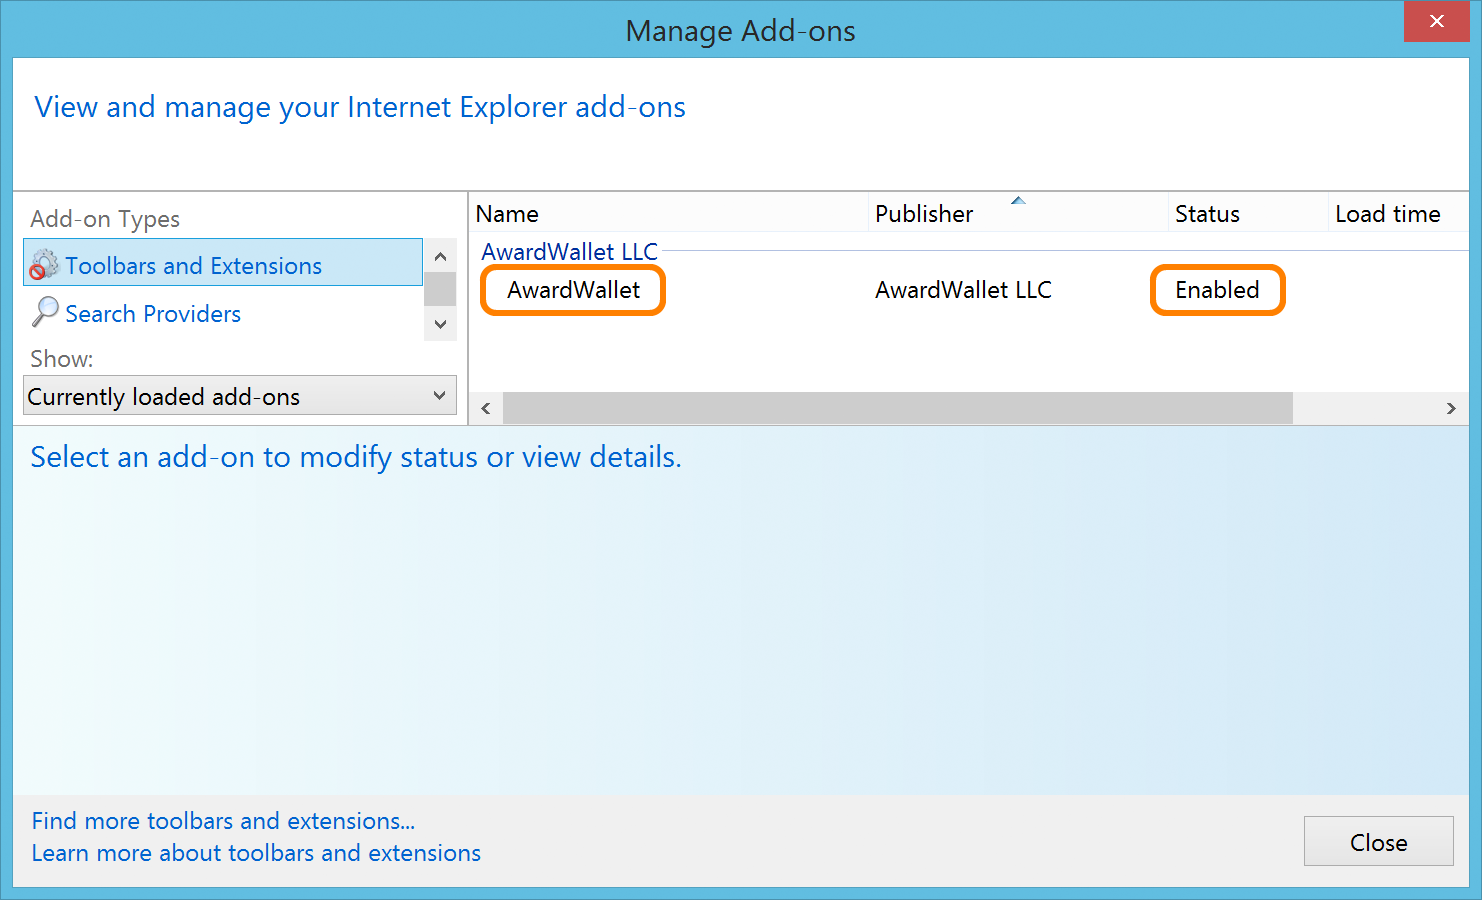Open Learn more about toolbars and extensions
The width and height of the screenshot is (1482, 900).
(256, 853)
